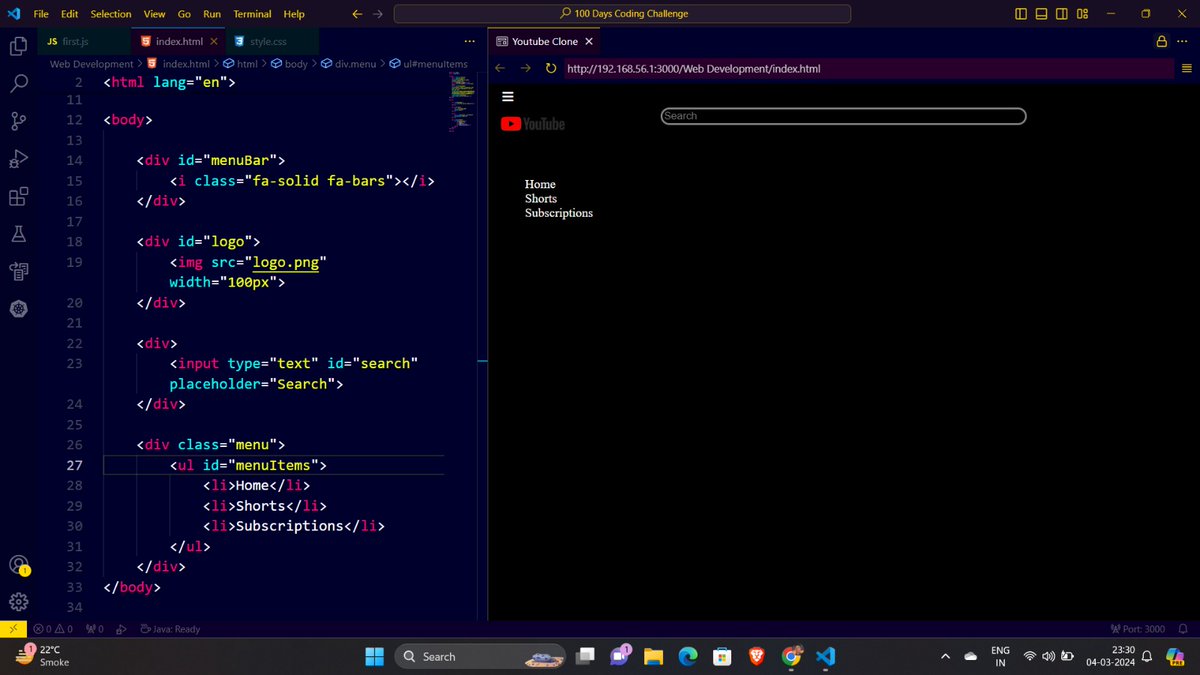Open notifications bell in status bar

click(1183, 629)
